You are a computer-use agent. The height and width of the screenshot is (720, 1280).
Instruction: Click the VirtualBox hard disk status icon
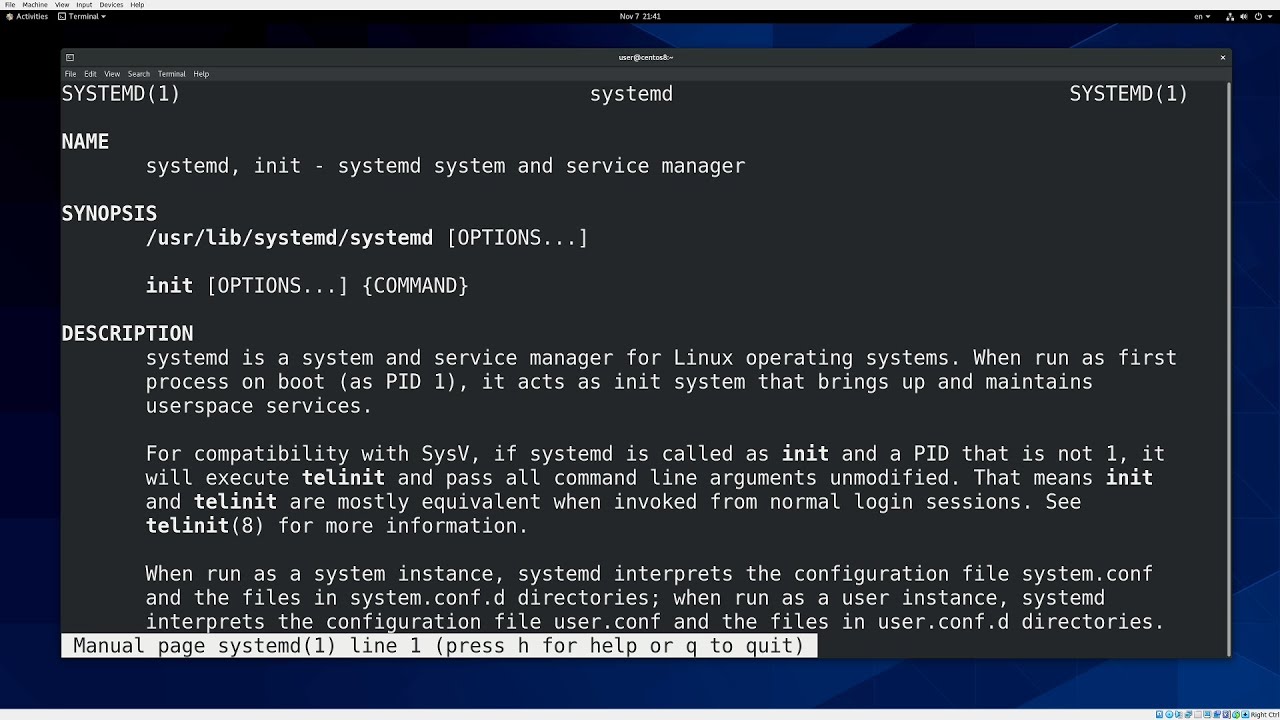[1160, 714]
